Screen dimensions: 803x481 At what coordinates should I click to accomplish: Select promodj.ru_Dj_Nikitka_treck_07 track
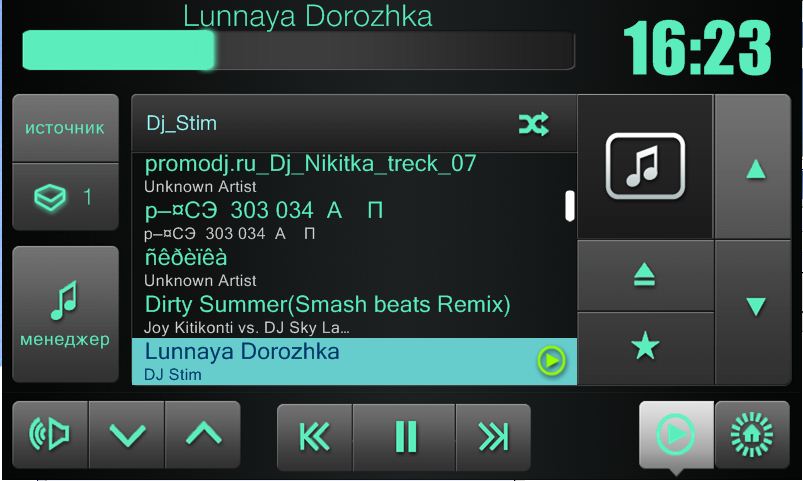pos(354,174)
